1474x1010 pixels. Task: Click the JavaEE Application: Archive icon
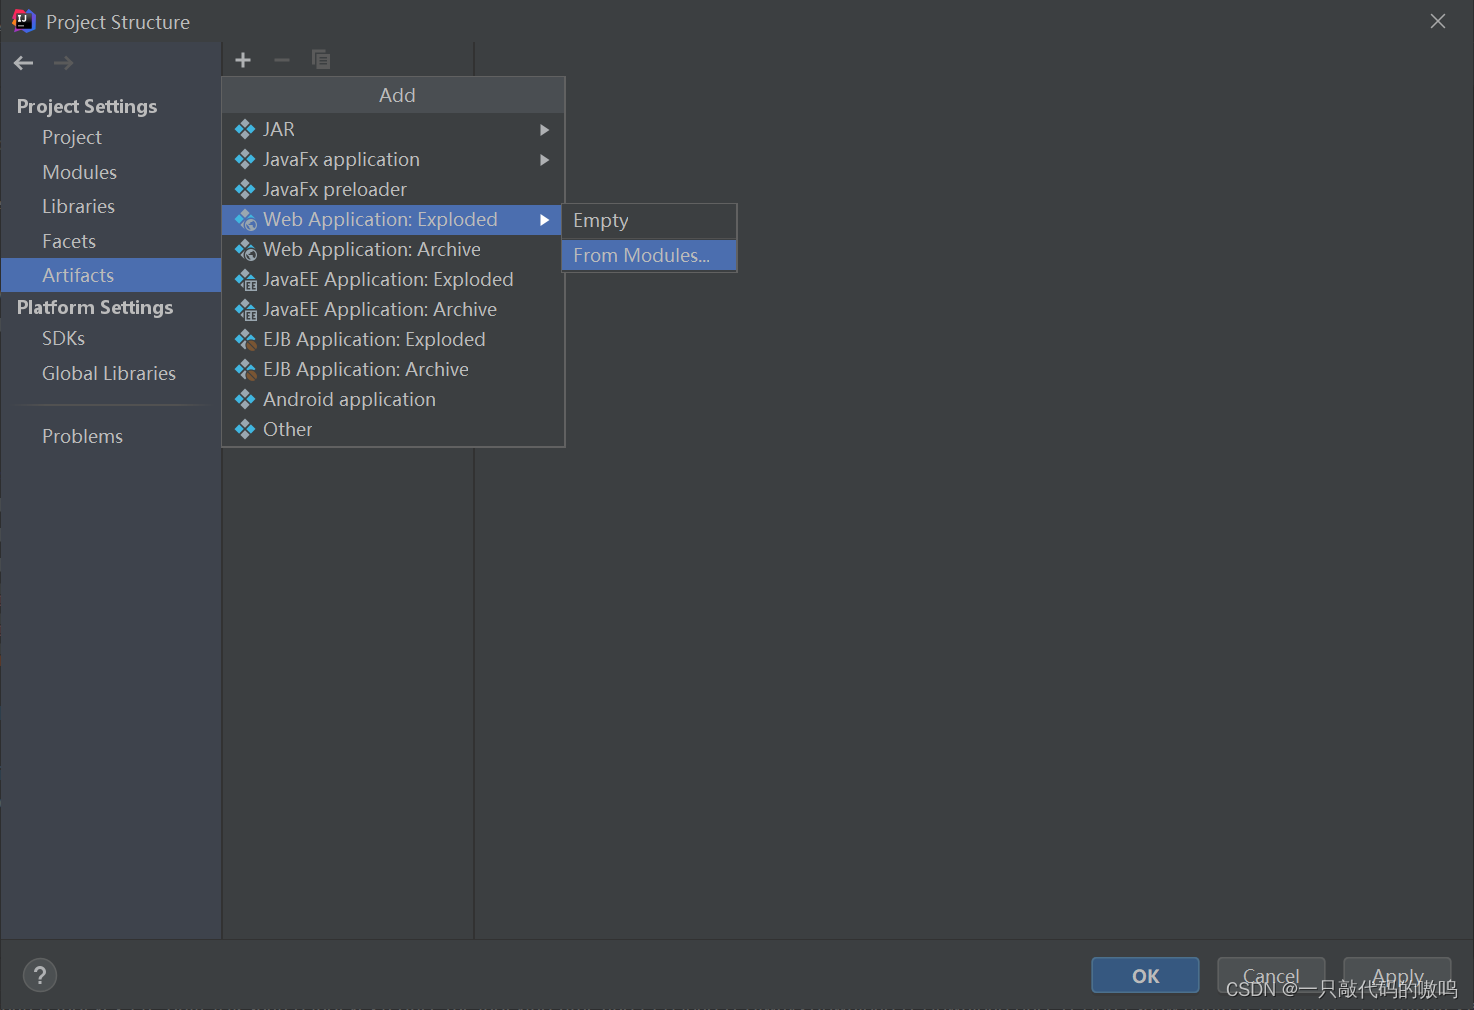[246, 310]
